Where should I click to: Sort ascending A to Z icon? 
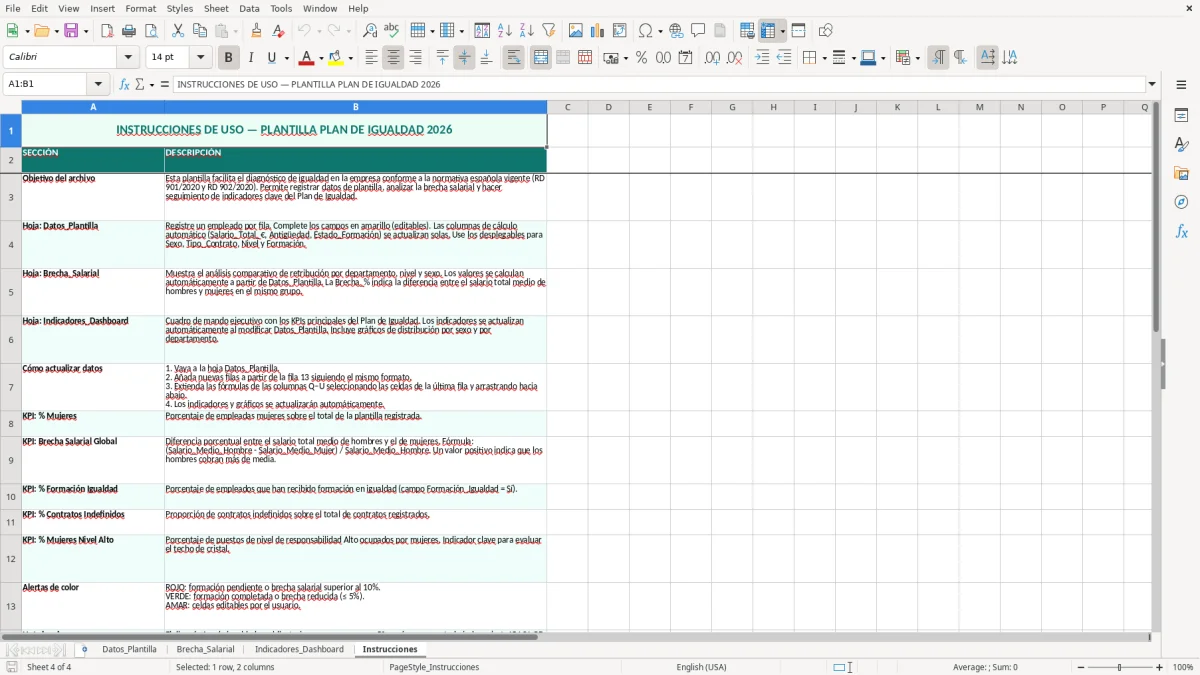[x=505, y=31]
